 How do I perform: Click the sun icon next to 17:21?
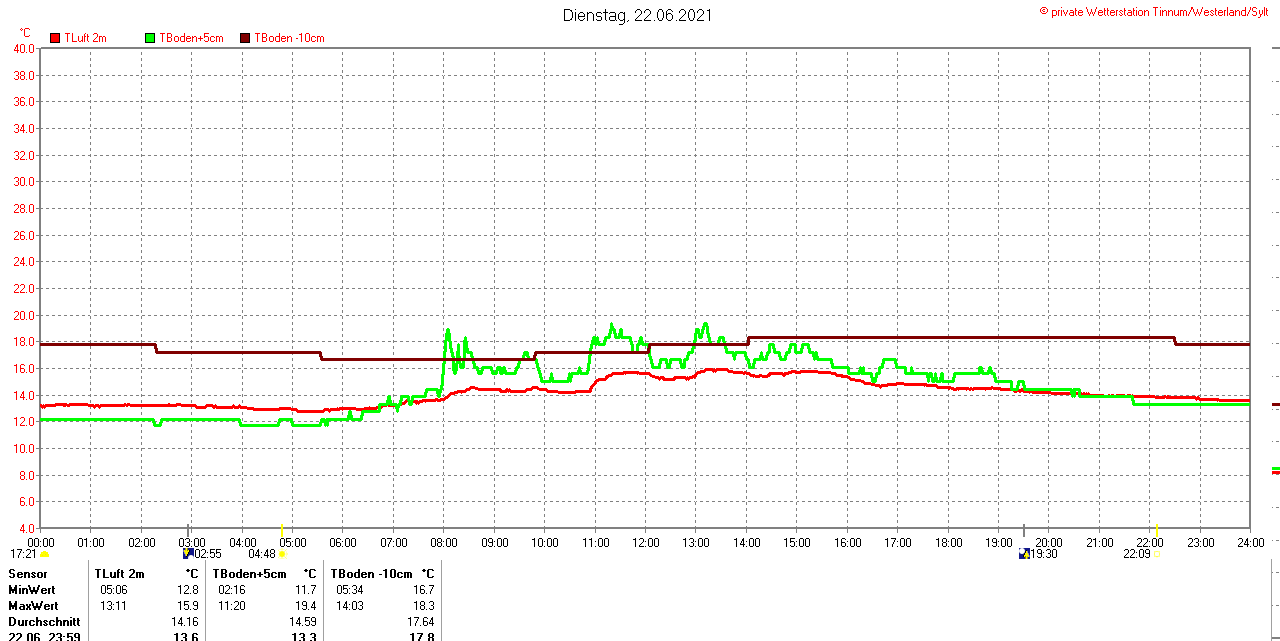pos(44,554)
